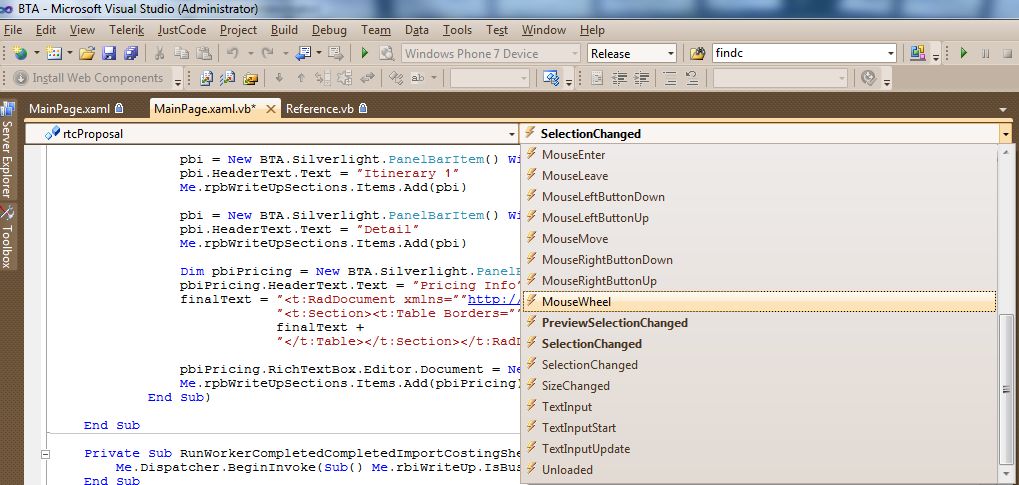Click the Cut scissors icon
The image size is (1019, 485).
(x=159, y=53)
